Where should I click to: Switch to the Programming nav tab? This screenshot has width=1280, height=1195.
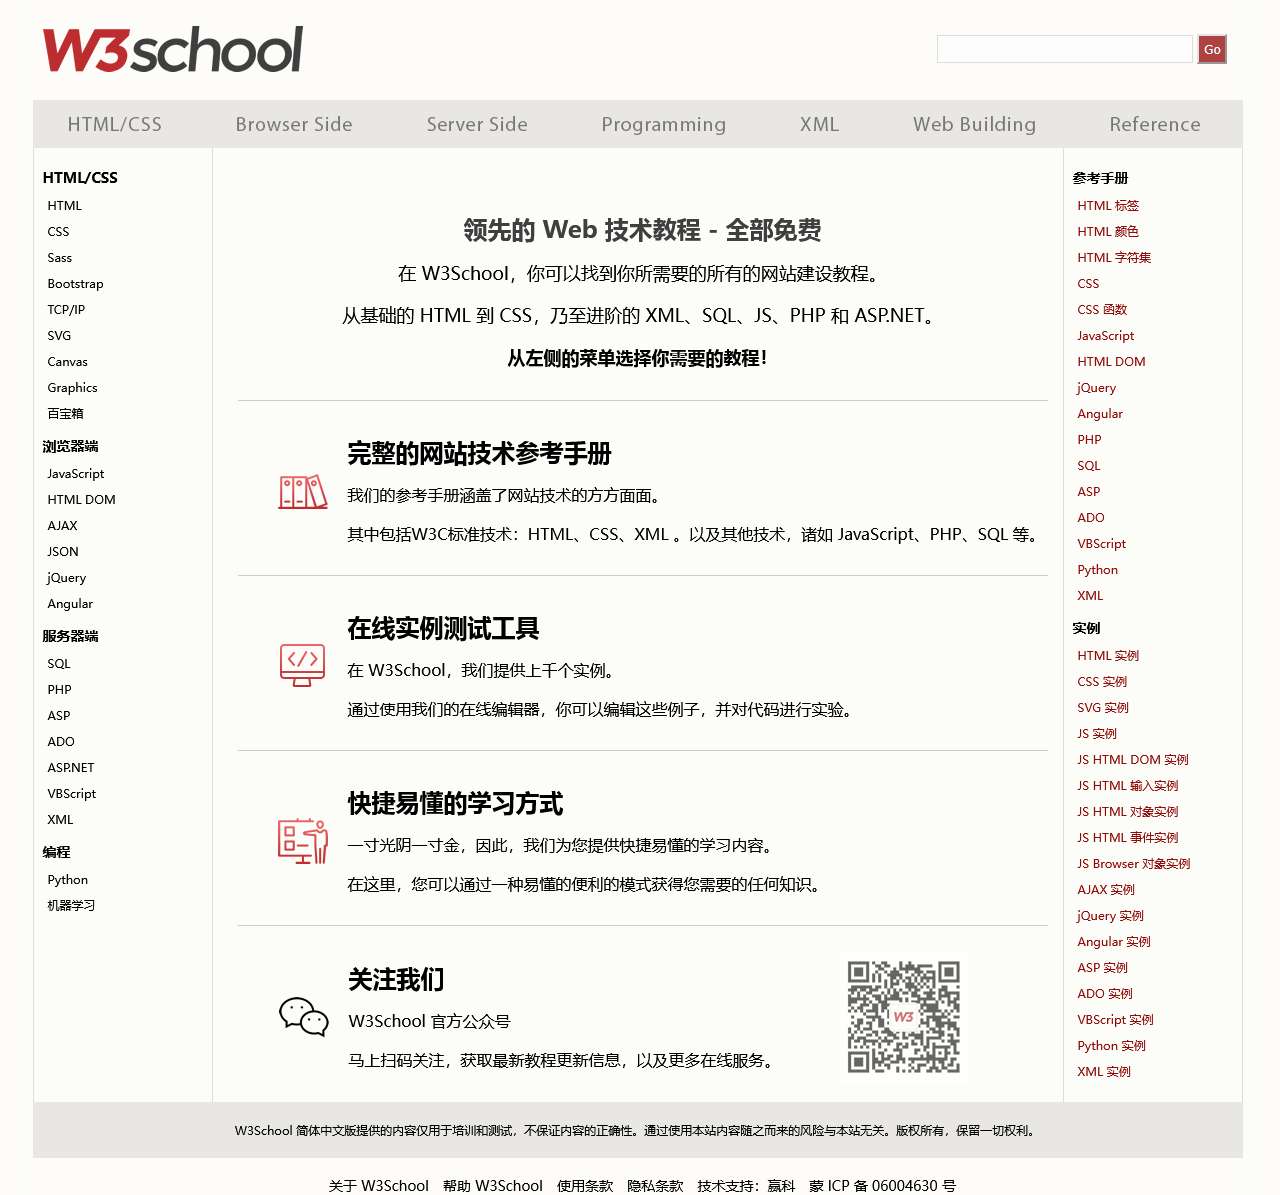(x=663, y=124)
